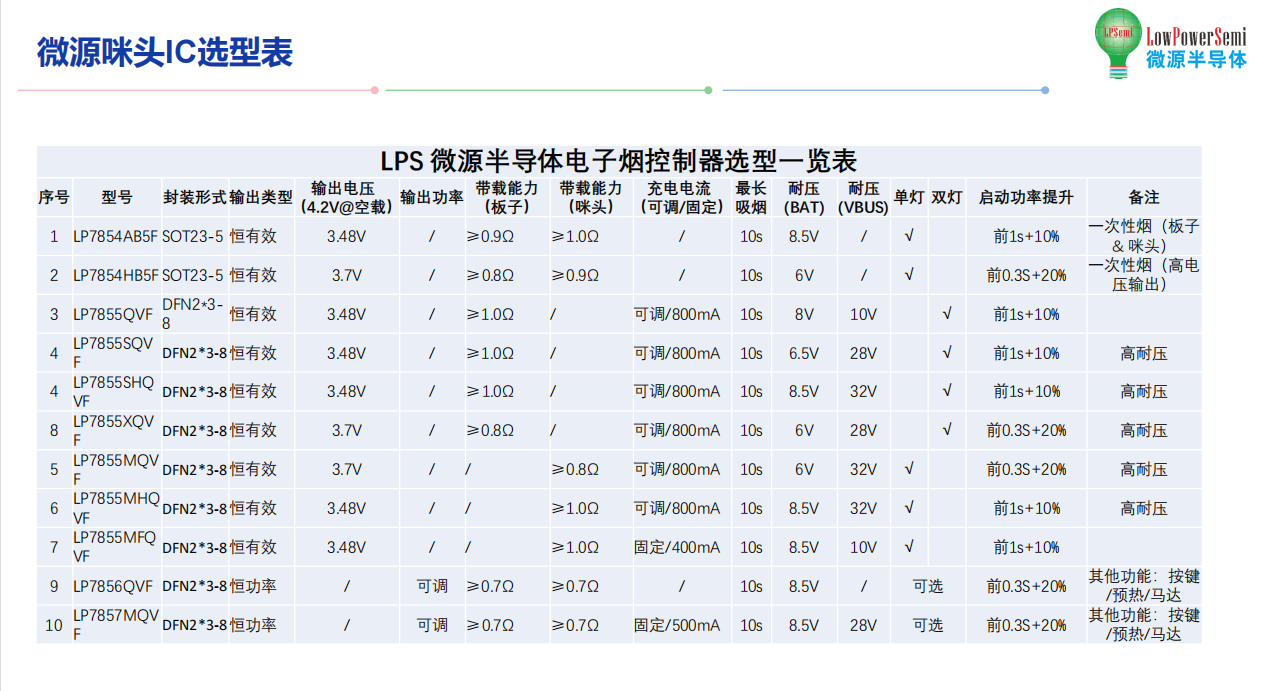Select model cell LP7855SQVF
Screen dimensions: 1280x691
(114, 353)
